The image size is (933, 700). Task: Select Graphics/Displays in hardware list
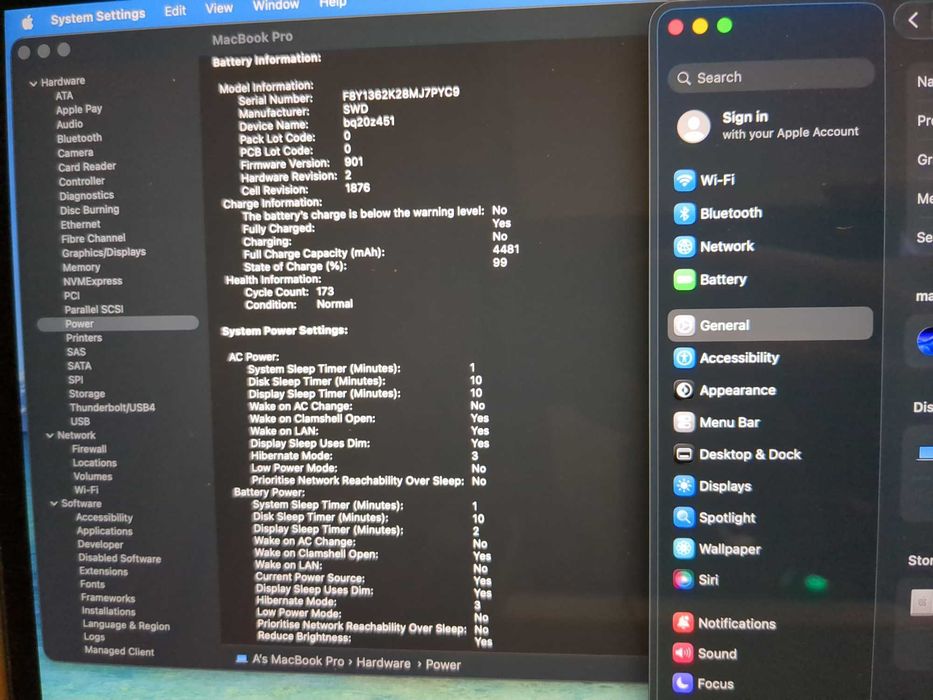coord(104,252)
